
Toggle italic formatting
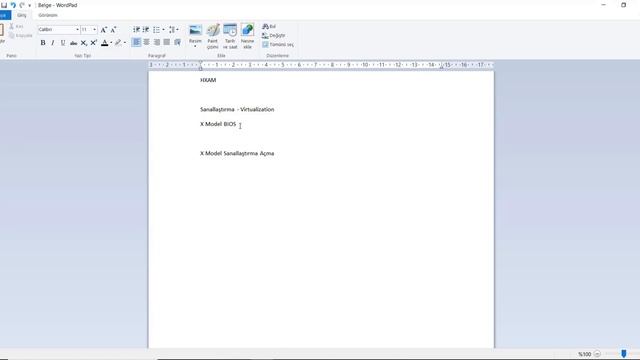[53, 42]
